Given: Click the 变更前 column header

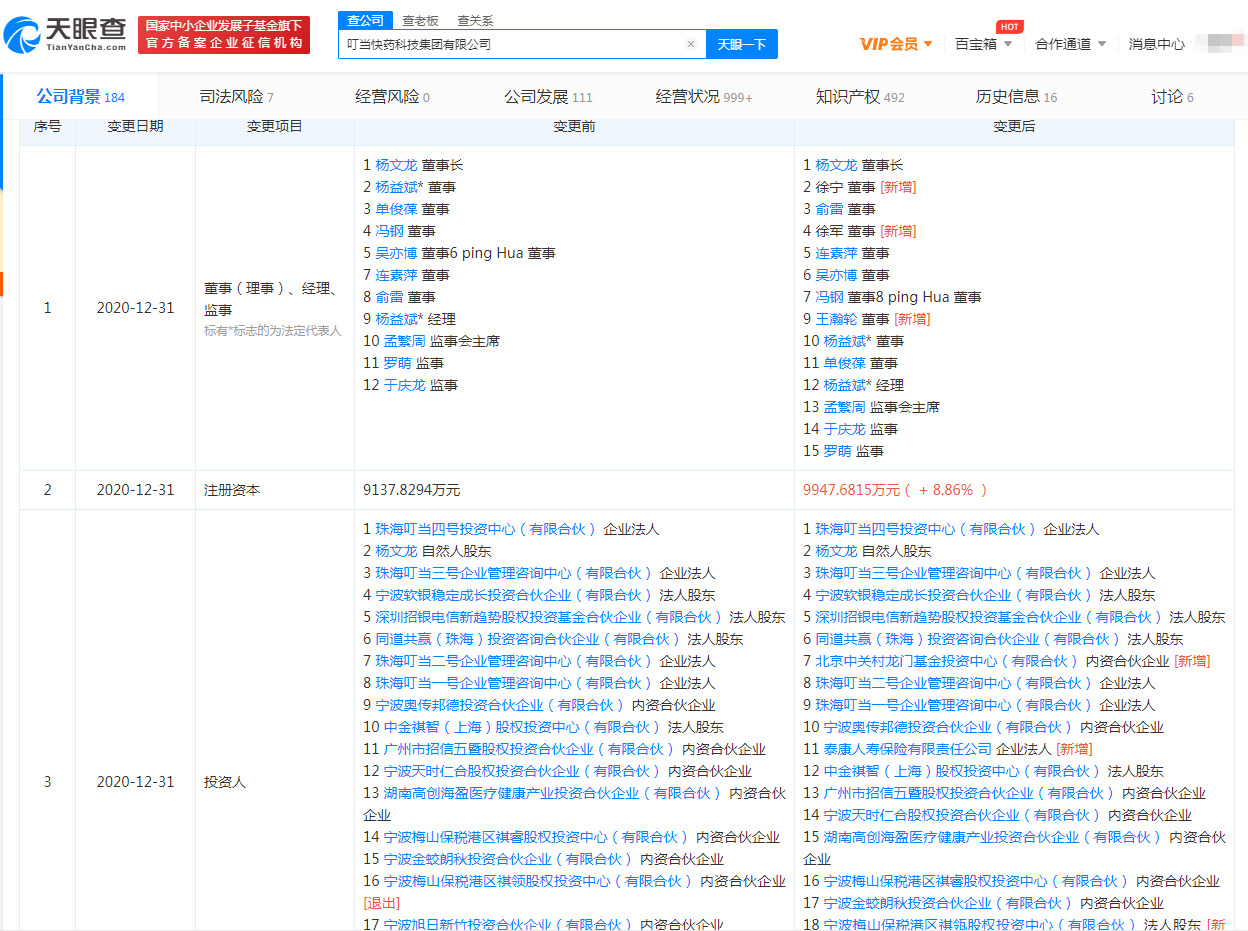Looking at the screenshot, I should 574,126.
